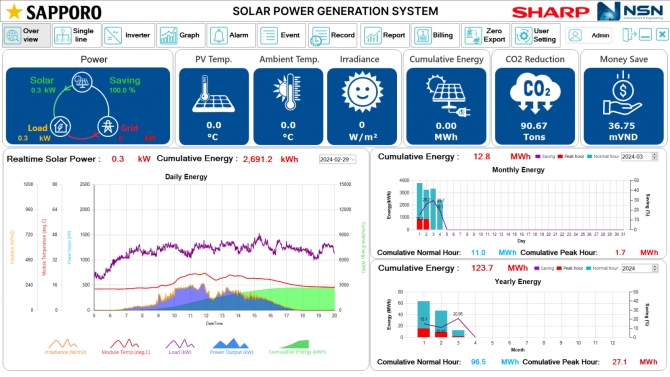Click the 90.67 Tons value
The image size is (670, 377).
pos(534,126)
